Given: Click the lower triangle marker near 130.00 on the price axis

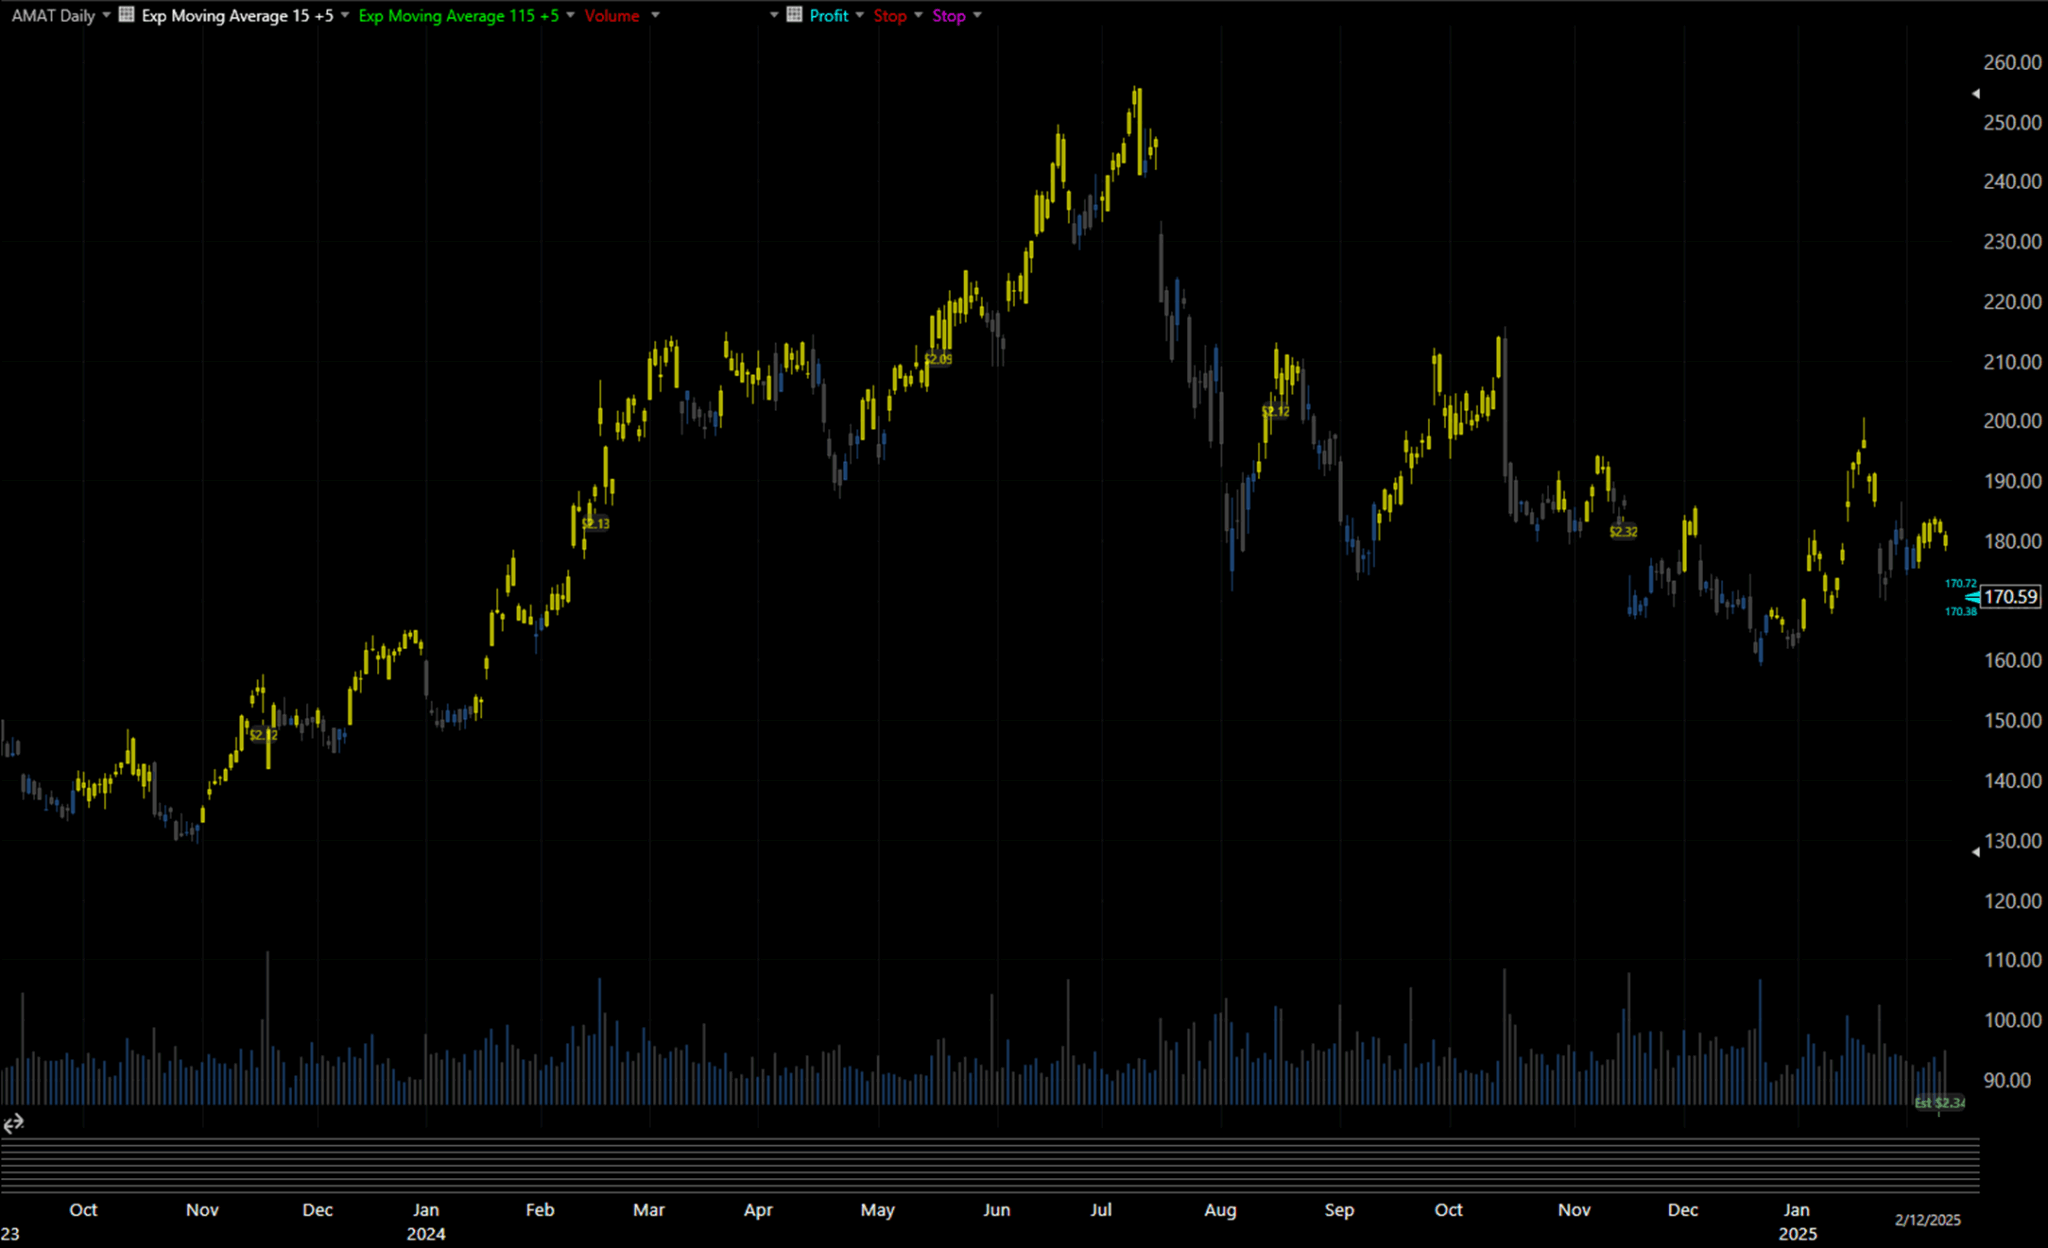Looking at the screenshot, I should coord(1975,852).
